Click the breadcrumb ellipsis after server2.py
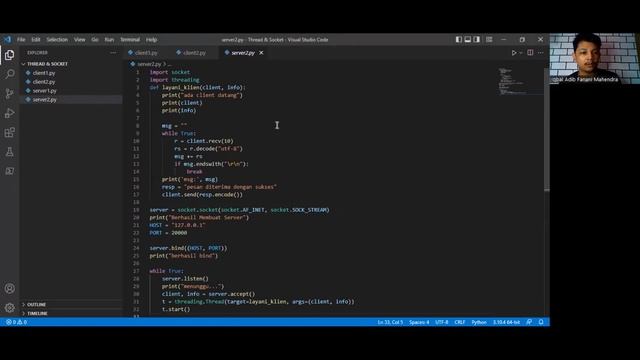The image size is (640, 360). pos(170,64)
